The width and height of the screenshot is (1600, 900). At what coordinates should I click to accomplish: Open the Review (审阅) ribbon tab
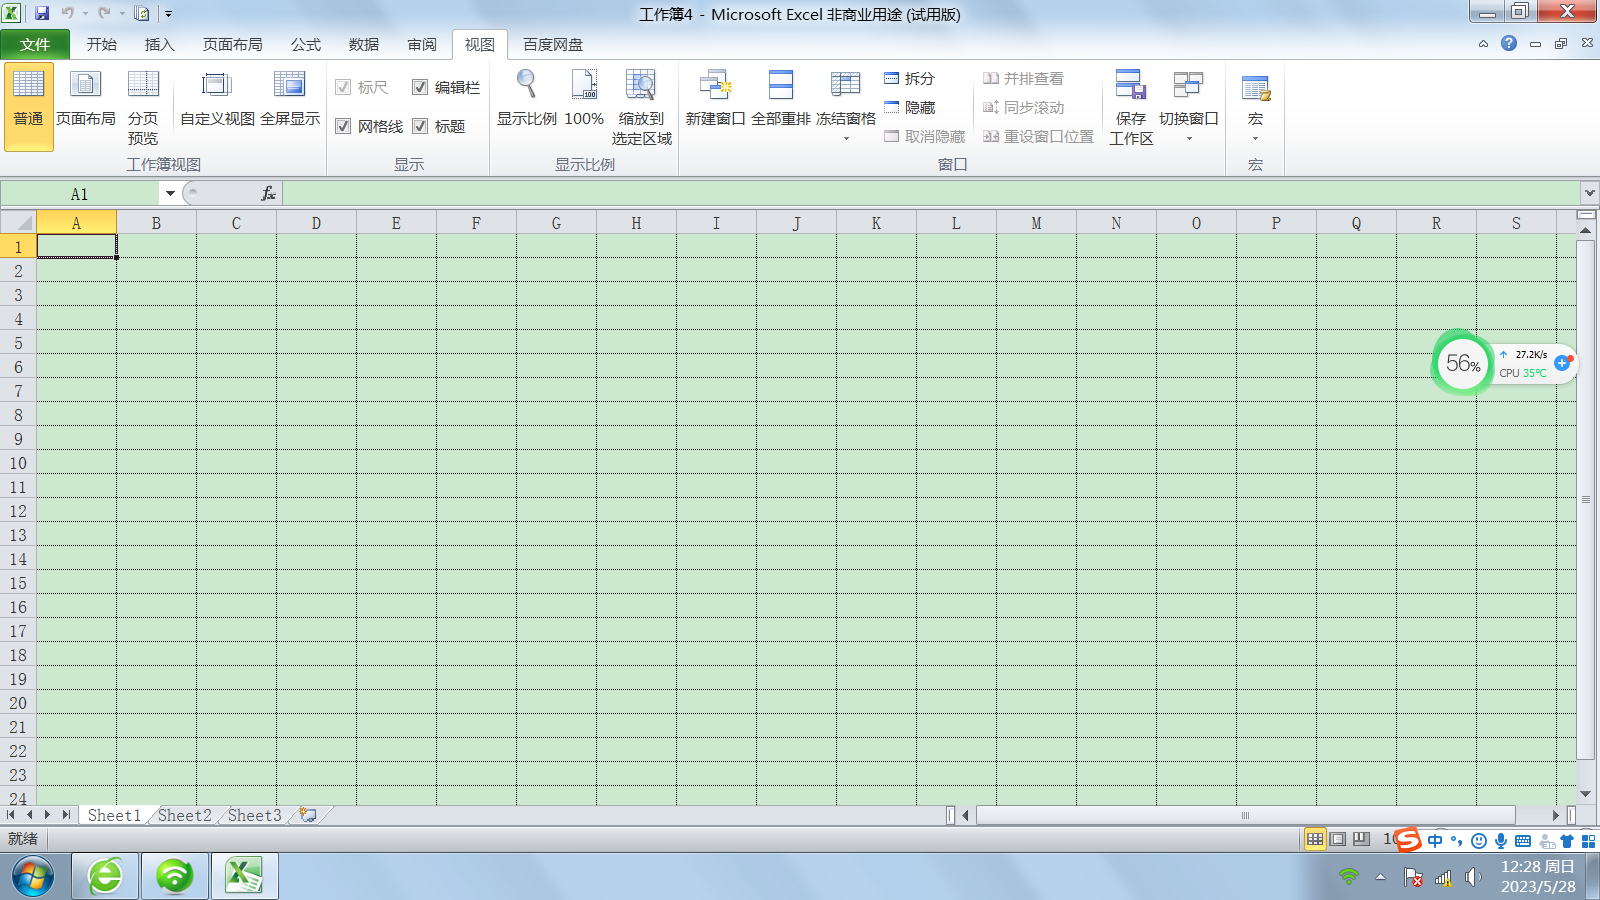click(422, 44)
